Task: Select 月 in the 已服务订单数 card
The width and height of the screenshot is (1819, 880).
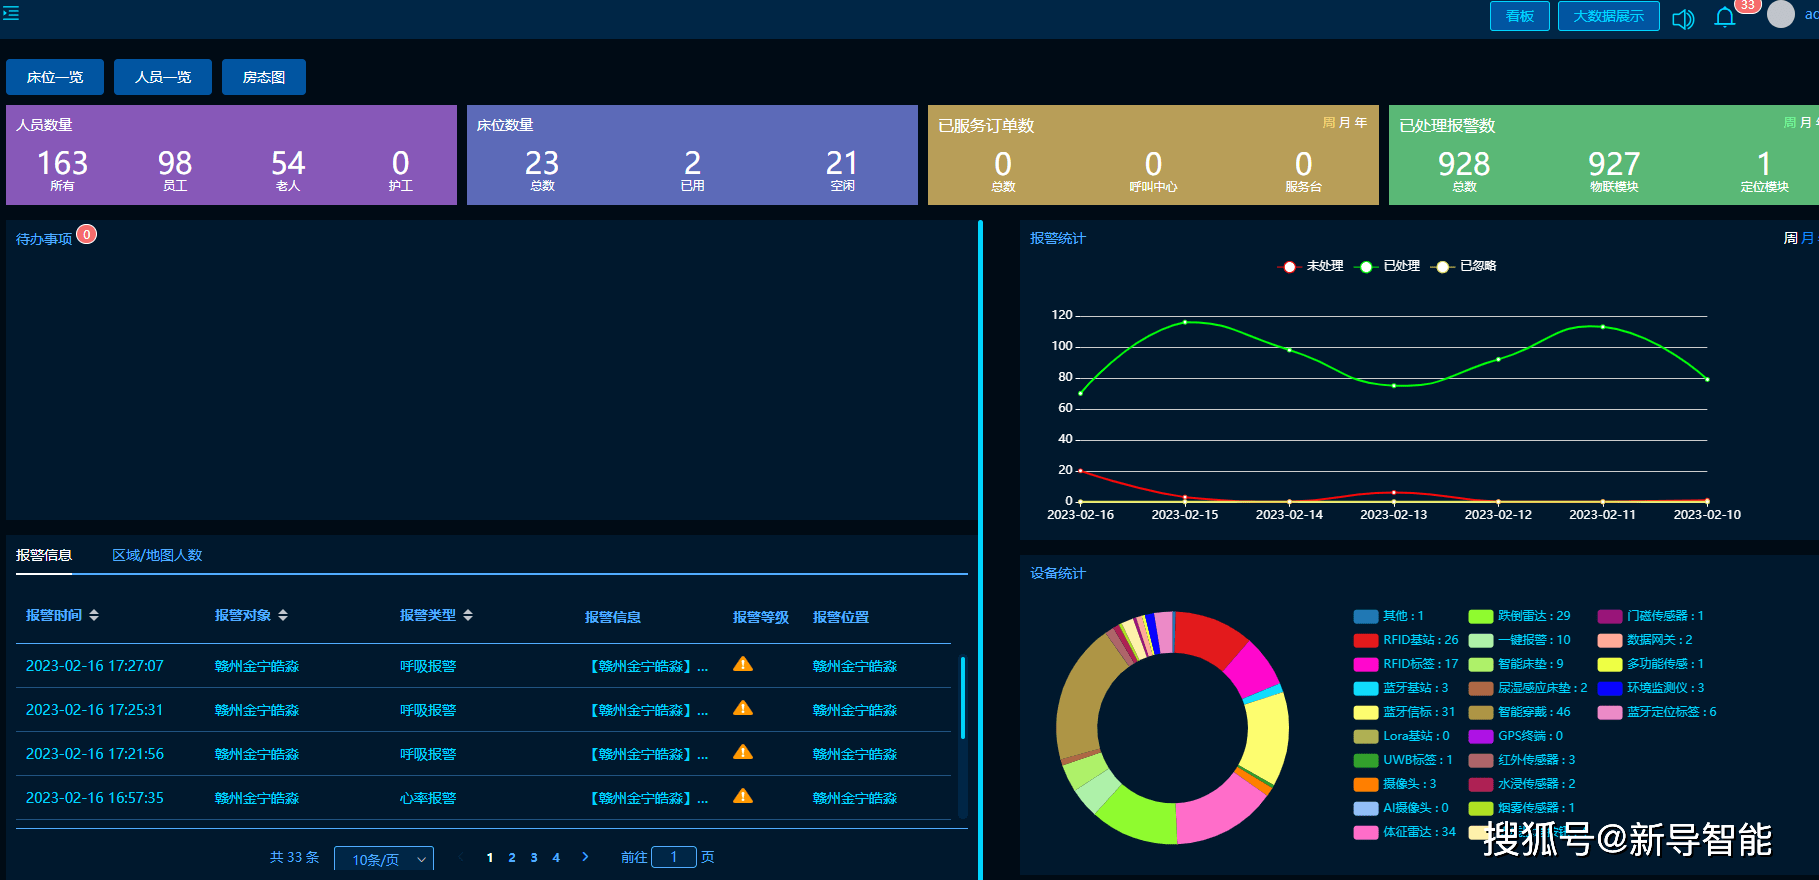Action: click(1345, 122)
